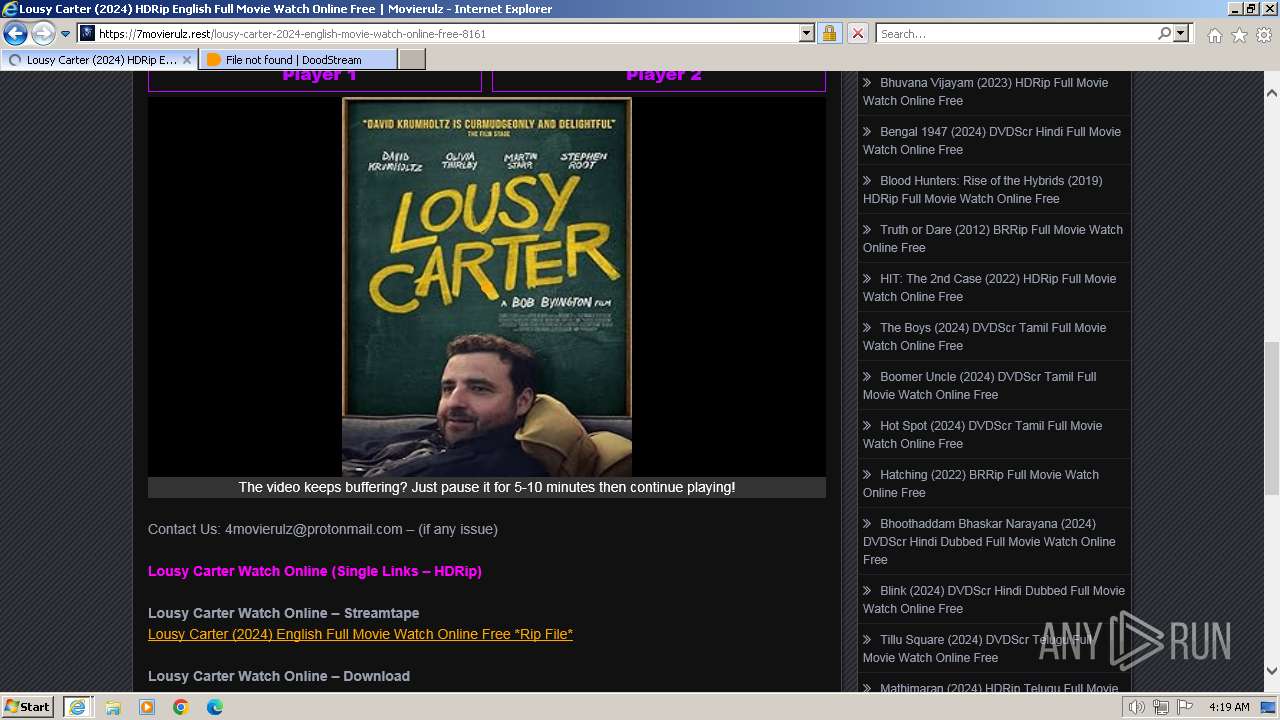The width and height of the screenshot is (1280, 720).
Task: Open recent pages dropdown next to navigation arrows
Action: coord(66,34)
